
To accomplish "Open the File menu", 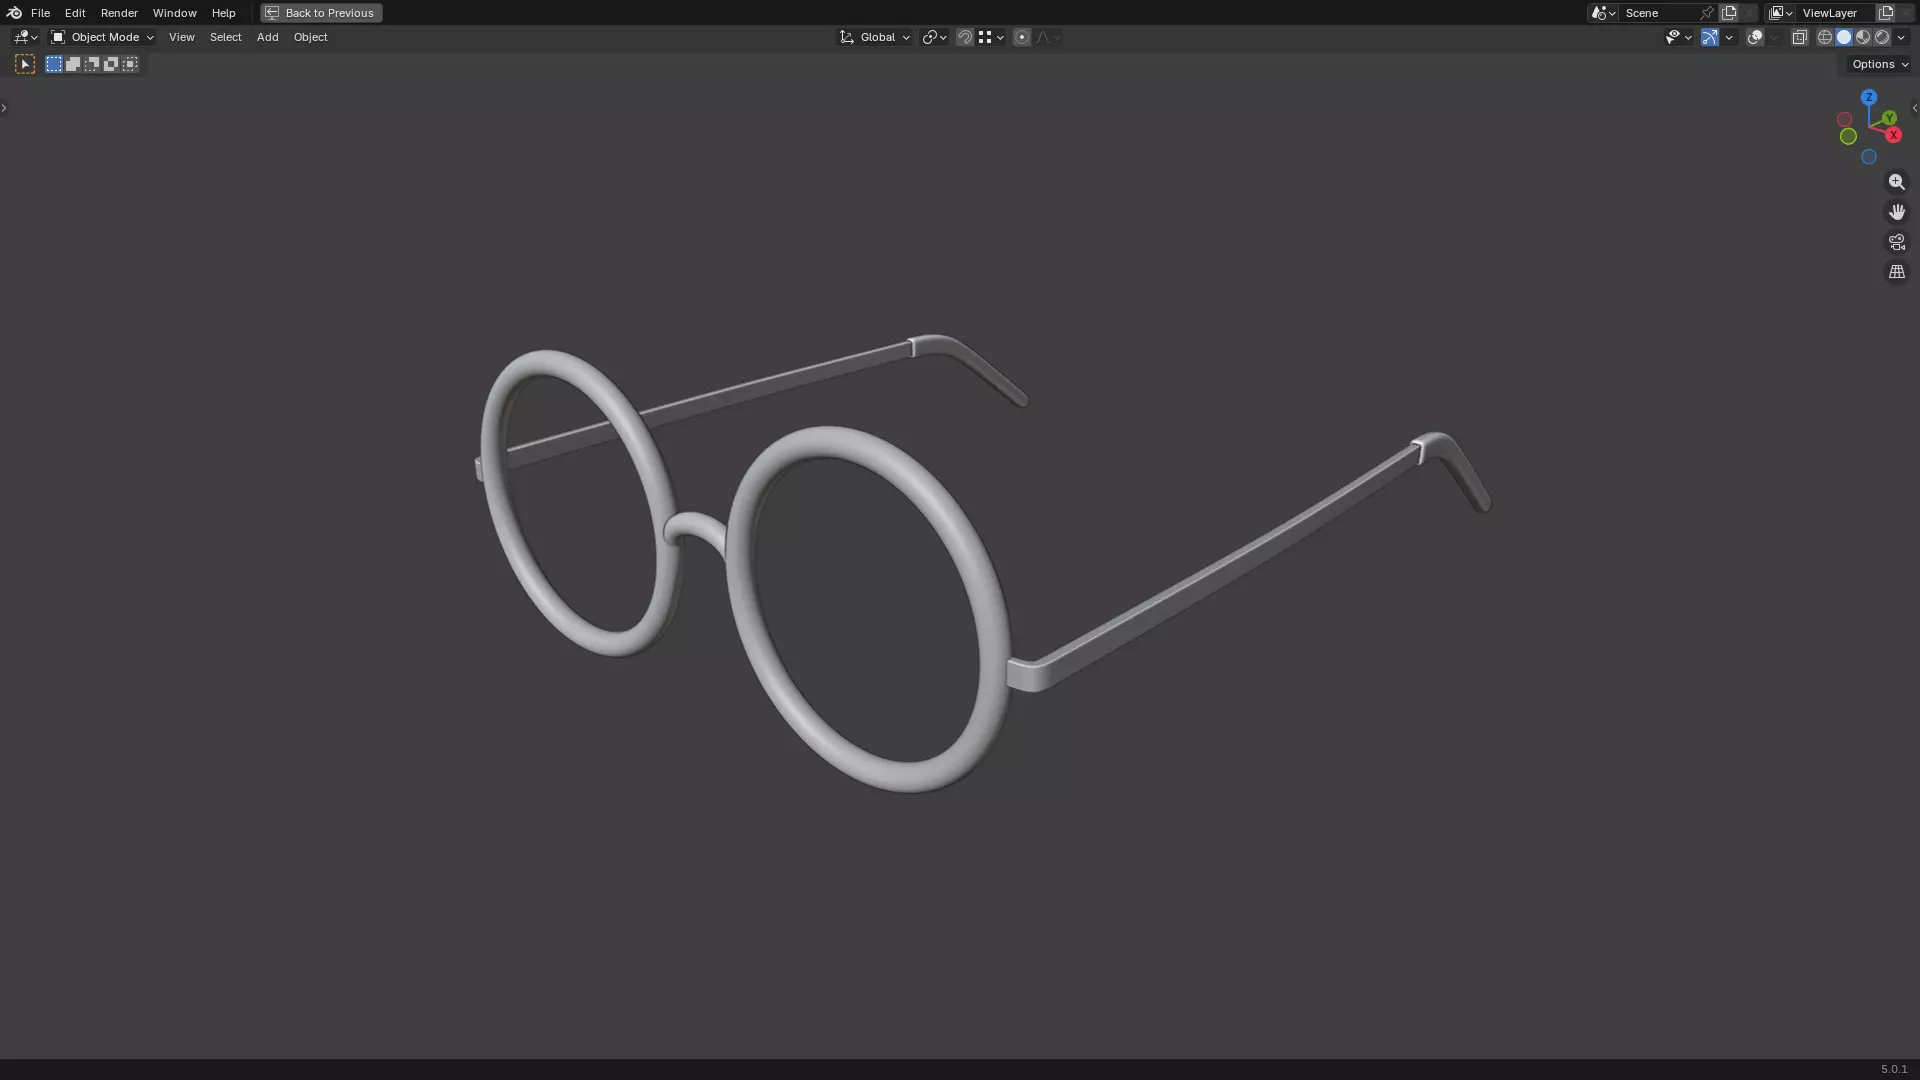I will (x=40, y=13).
